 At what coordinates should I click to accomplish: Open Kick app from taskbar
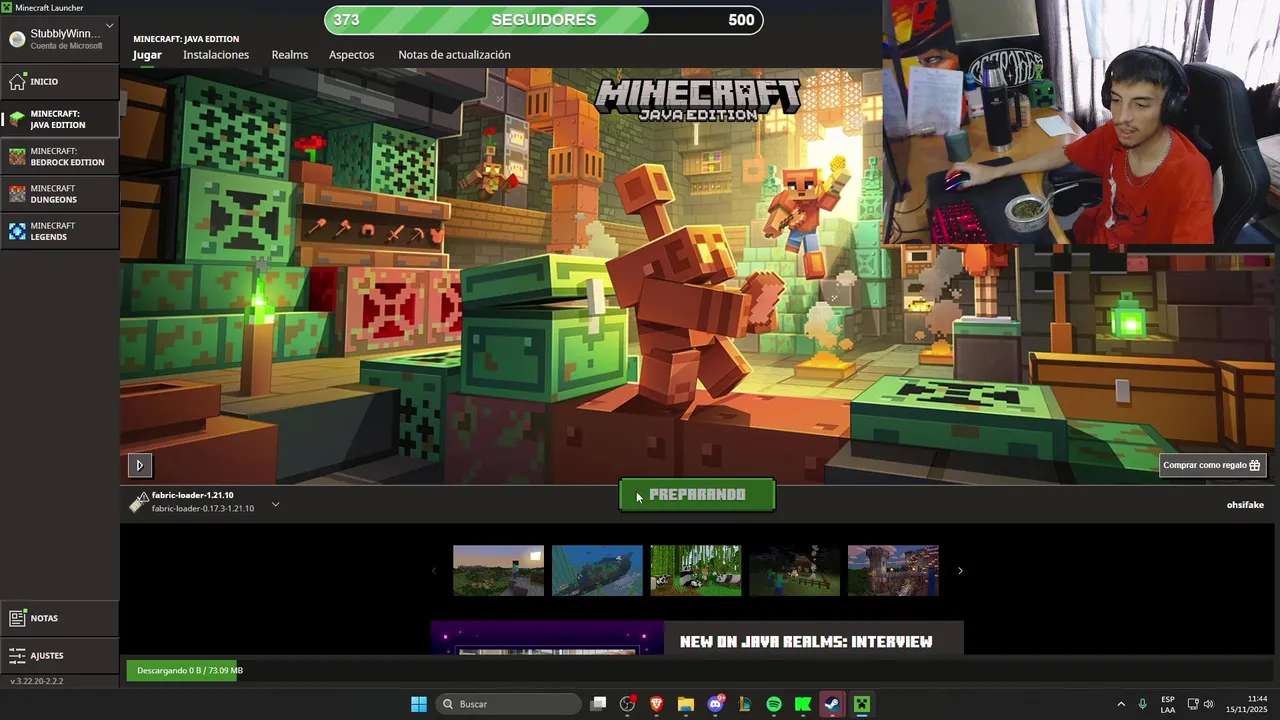coord(803,704)
